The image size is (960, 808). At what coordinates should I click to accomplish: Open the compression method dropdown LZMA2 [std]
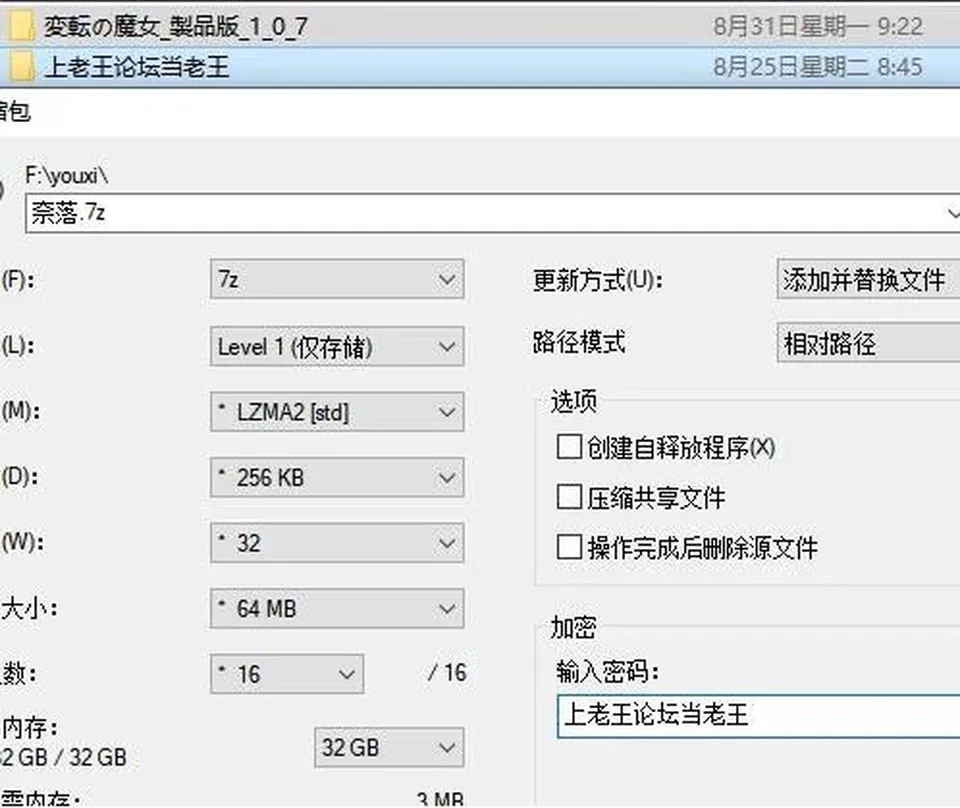pos(337,412)
